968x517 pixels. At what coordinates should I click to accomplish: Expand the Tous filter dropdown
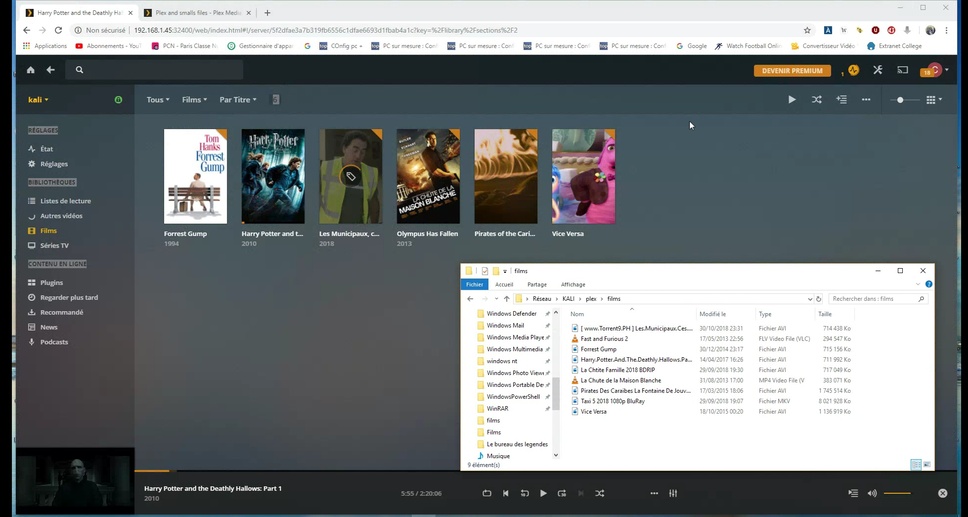(157, 100)
